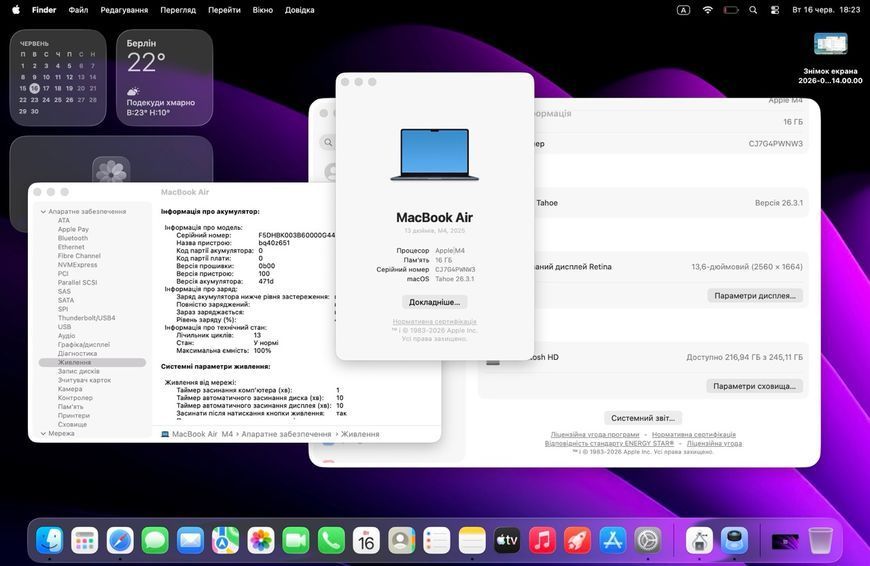Screen dimensions: 870x566
Task: Collapse the Мережа section in sidebar
Action: point(43,433)
